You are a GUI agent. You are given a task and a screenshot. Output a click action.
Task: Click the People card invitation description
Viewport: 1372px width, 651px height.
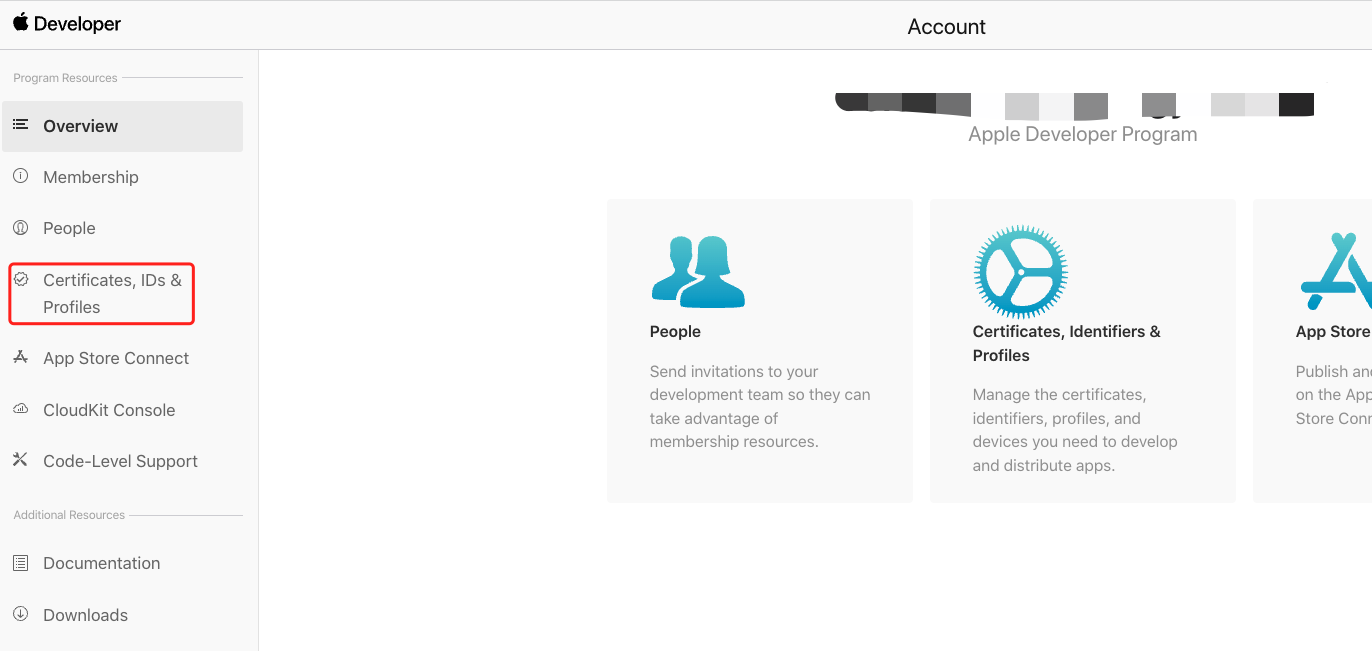click(x=760, y=406)
